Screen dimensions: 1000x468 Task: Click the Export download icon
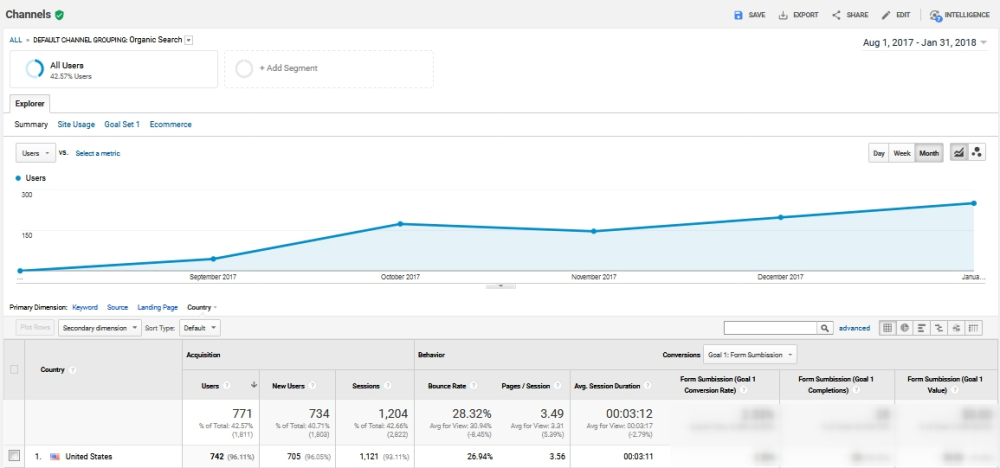(783, 15)
